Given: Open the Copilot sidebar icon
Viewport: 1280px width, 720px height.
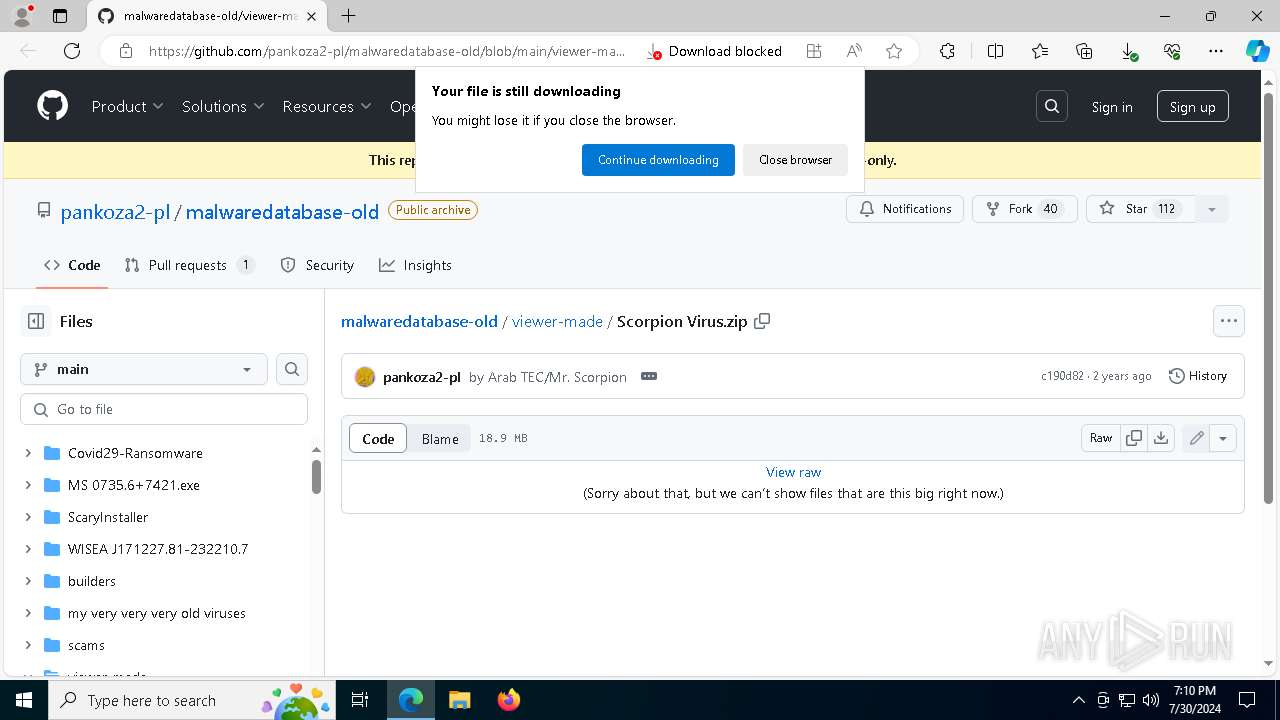Looking at the screenshot, I should [1257, 51].
